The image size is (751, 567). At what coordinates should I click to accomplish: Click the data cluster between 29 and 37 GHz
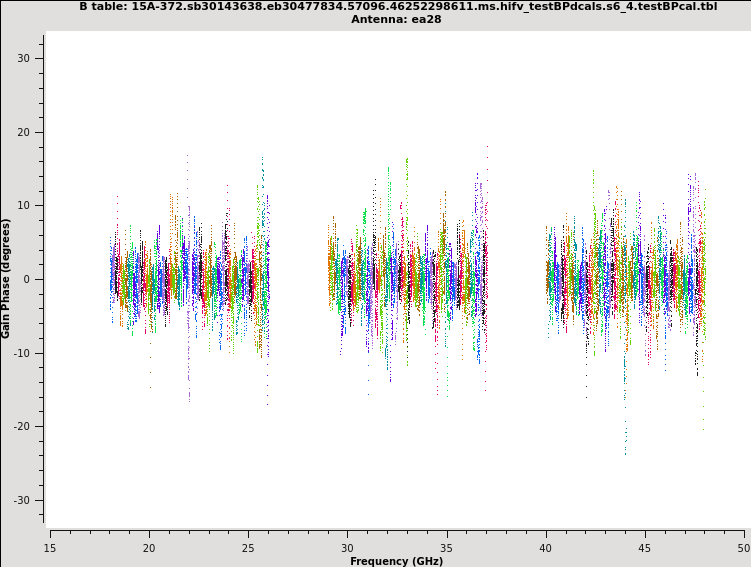pos(408,277)
